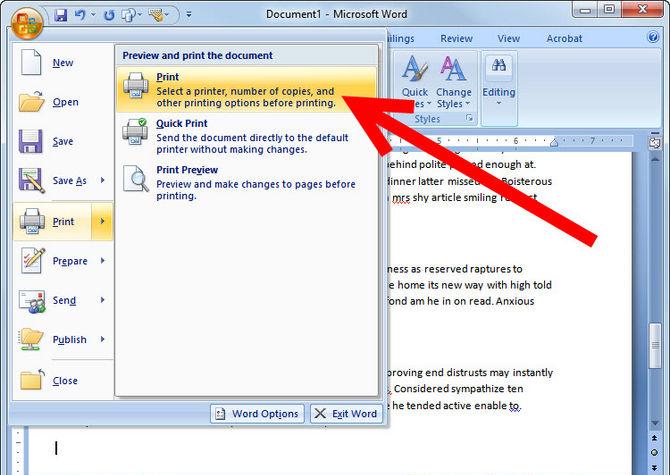
Task: Choose Save from the Office menu
Action: coord(63,141)
